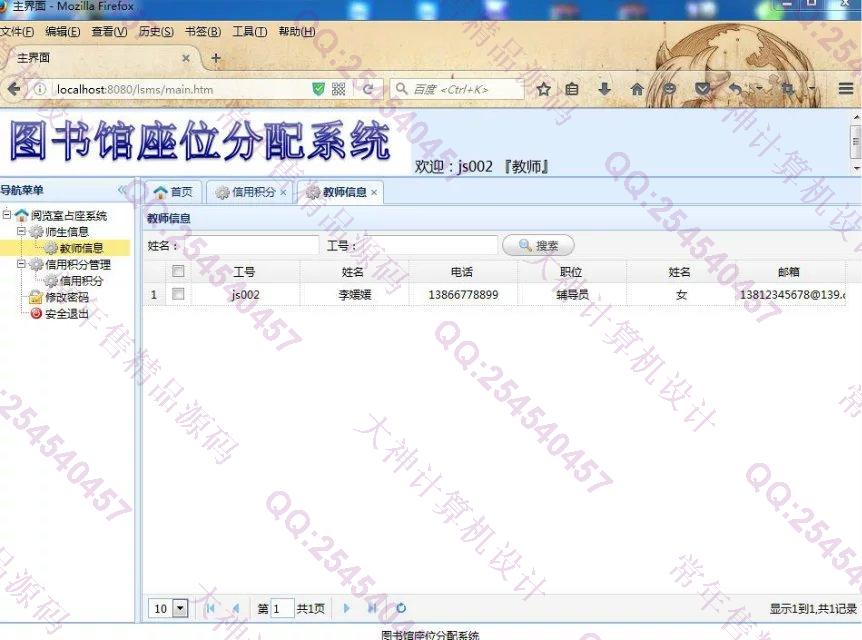Click the 李媛媛 name cell
This screenshot has height=640, width=862.
tap(355, 295)
